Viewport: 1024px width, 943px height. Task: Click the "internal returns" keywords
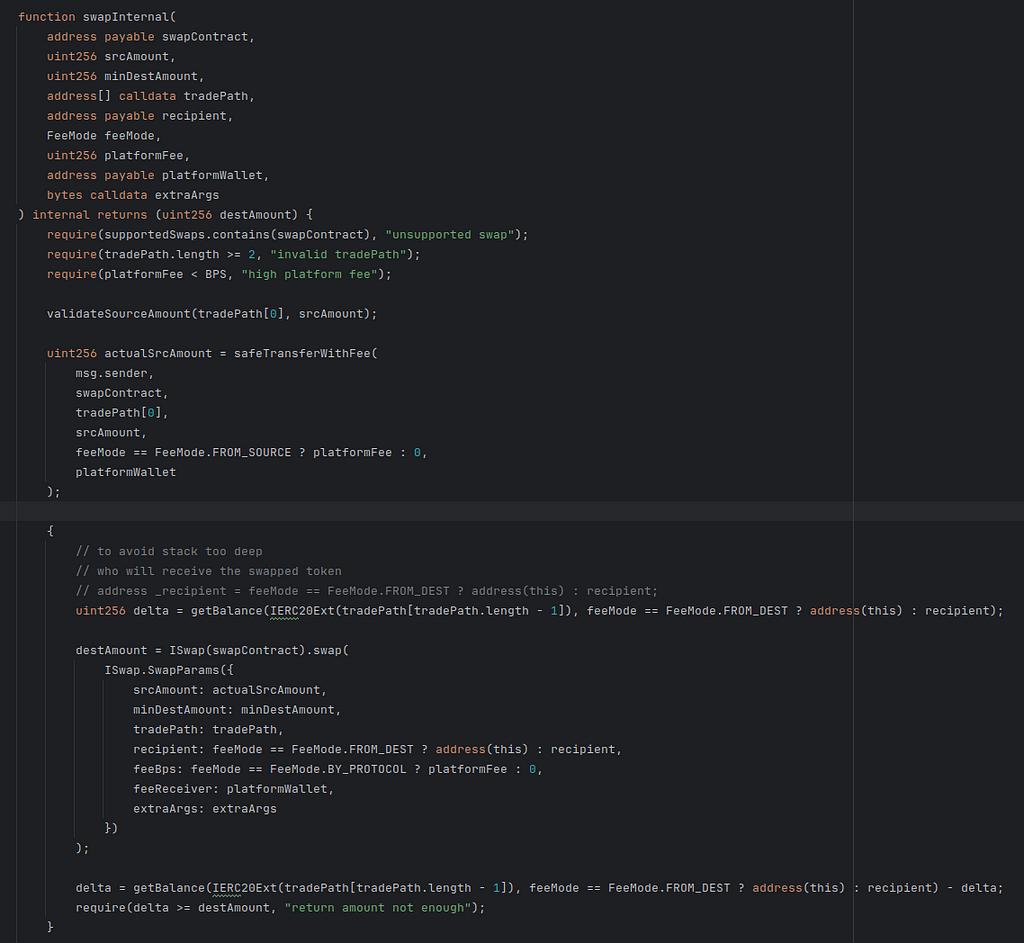(x=88, y=215)
